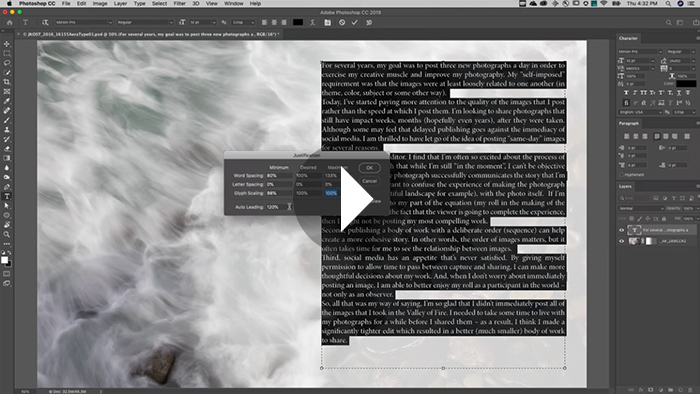Click the Home icon in options bar
This screenshot has height=394, width=700.
click(x=9, y=22)
